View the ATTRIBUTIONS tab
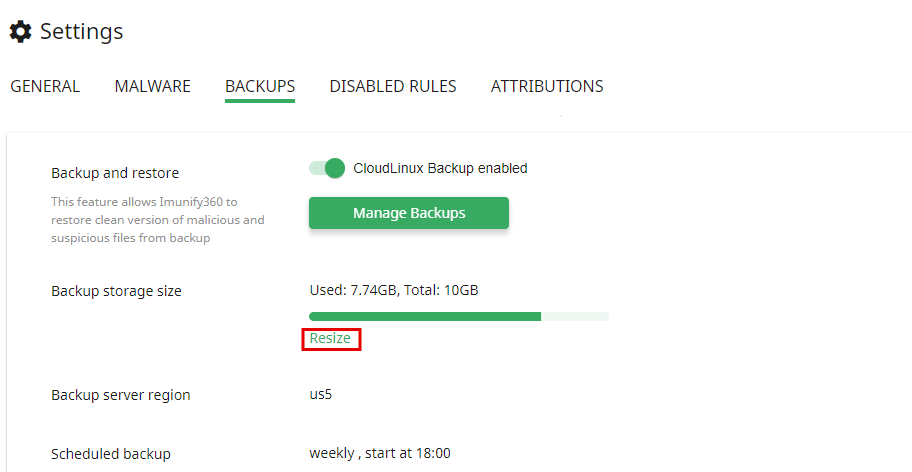Image resolution: width=912 pixels, height=472 pixels. [547, 86]
